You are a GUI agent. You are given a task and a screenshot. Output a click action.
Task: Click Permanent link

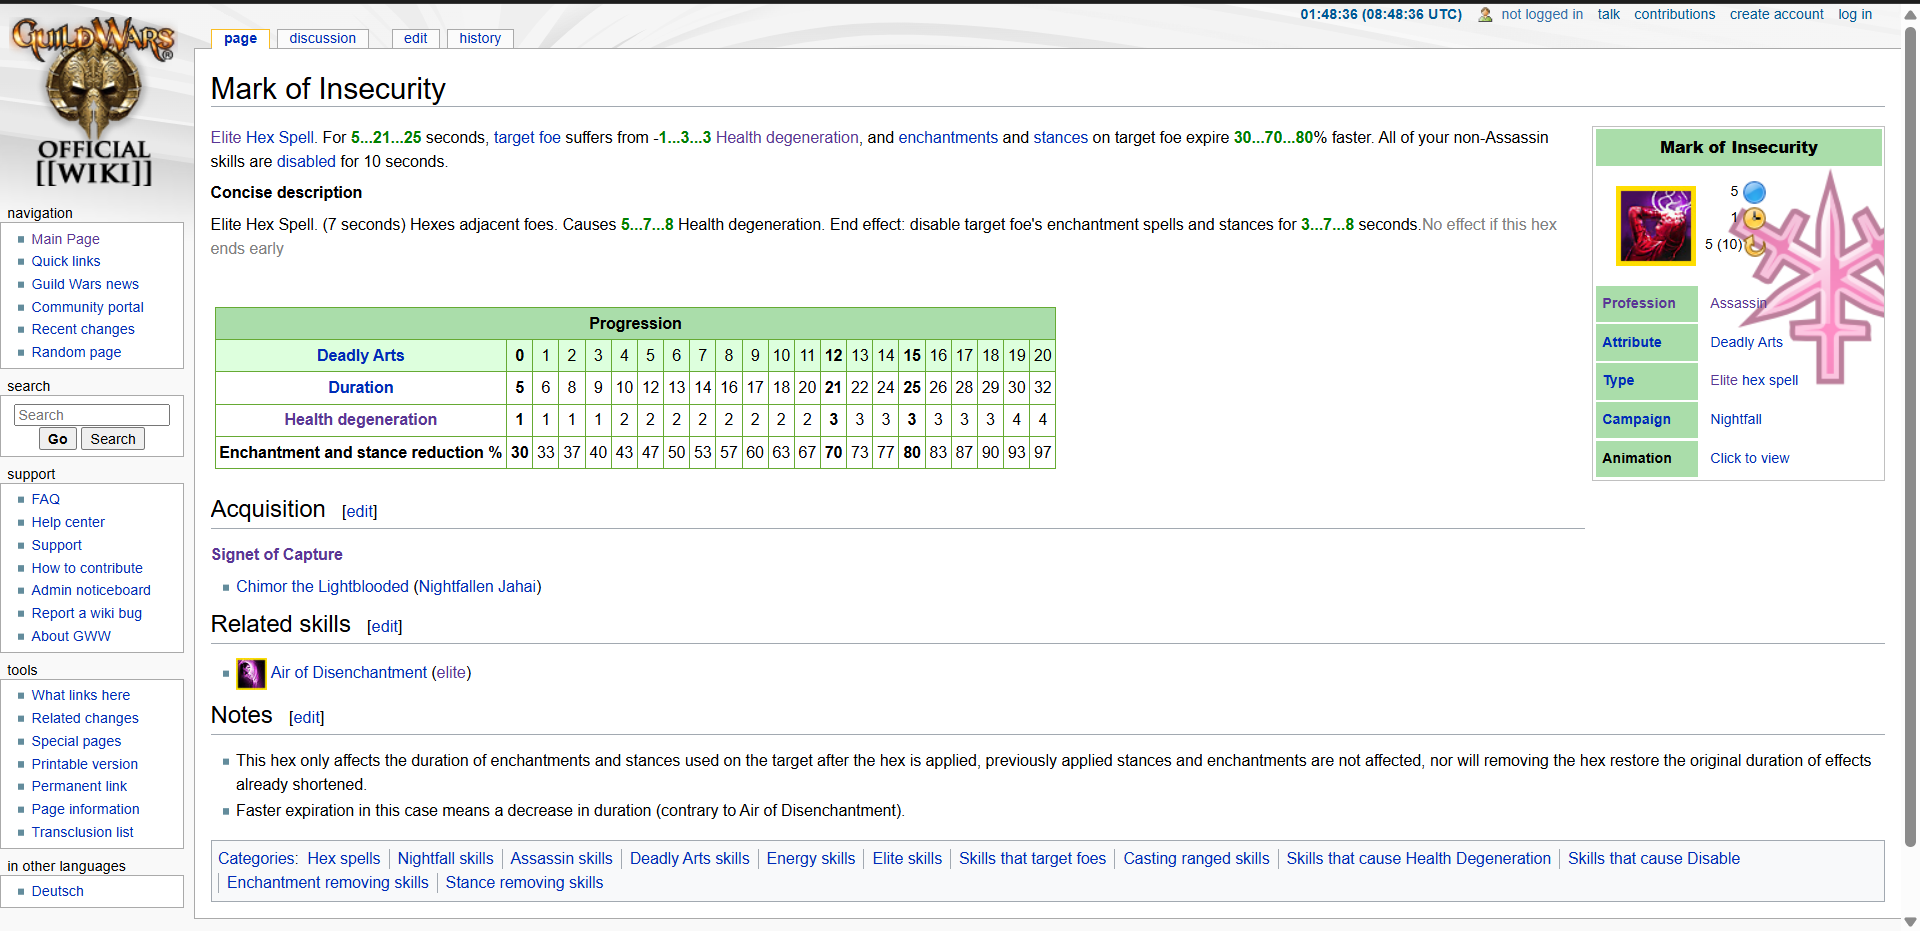coord(79,786)
